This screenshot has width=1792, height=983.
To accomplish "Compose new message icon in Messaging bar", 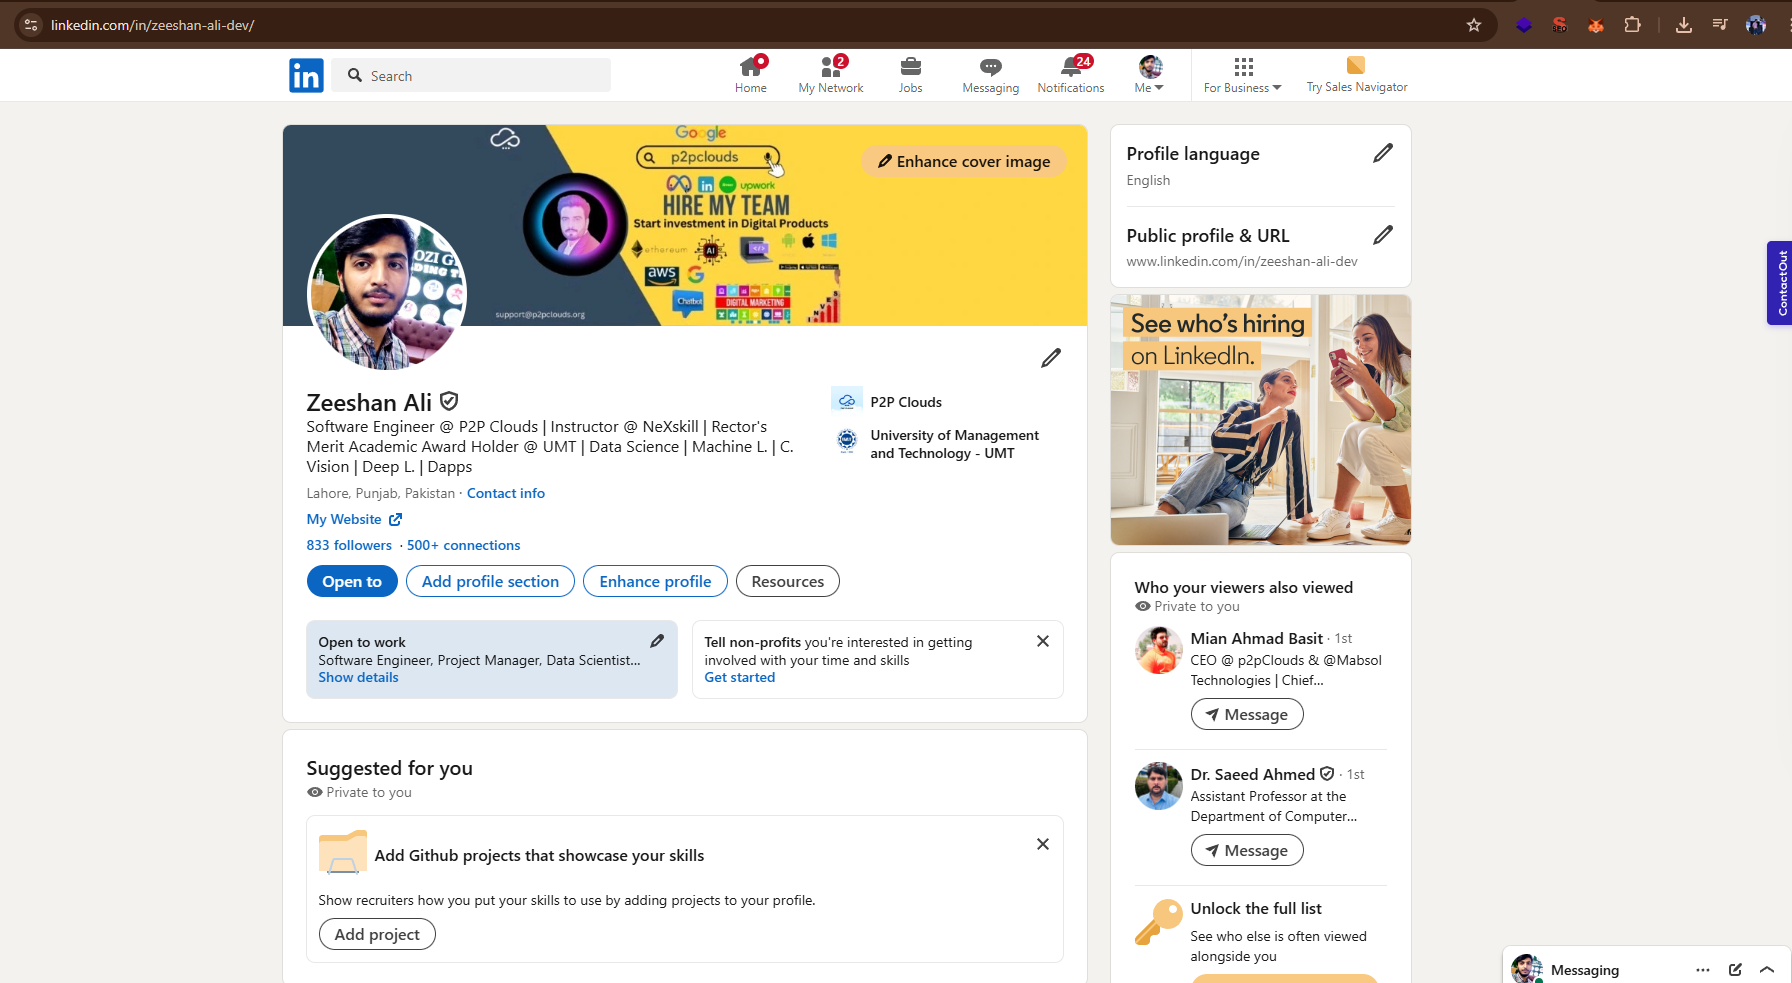I will (1735, 970).
